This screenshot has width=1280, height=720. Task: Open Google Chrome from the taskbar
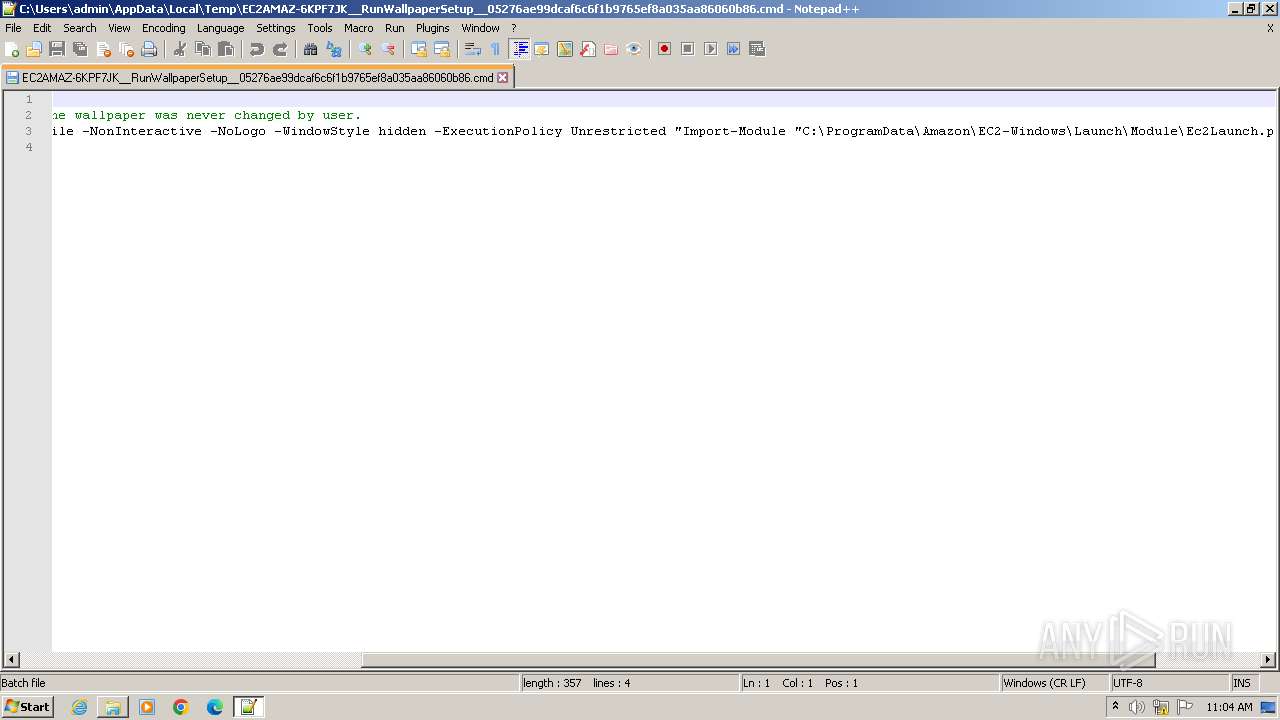181,707
